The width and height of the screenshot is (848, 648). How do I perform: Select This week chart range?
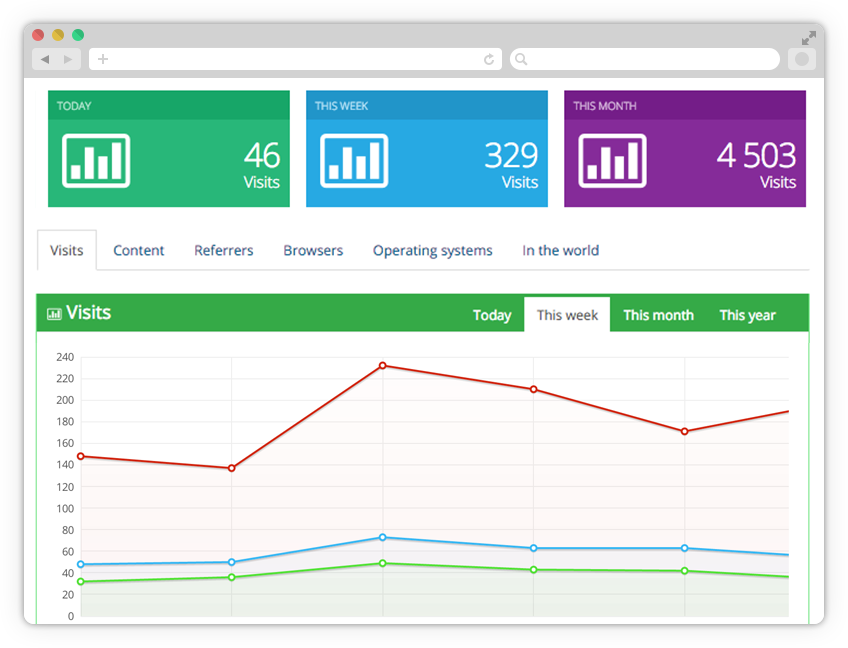[x=567, y=314]
